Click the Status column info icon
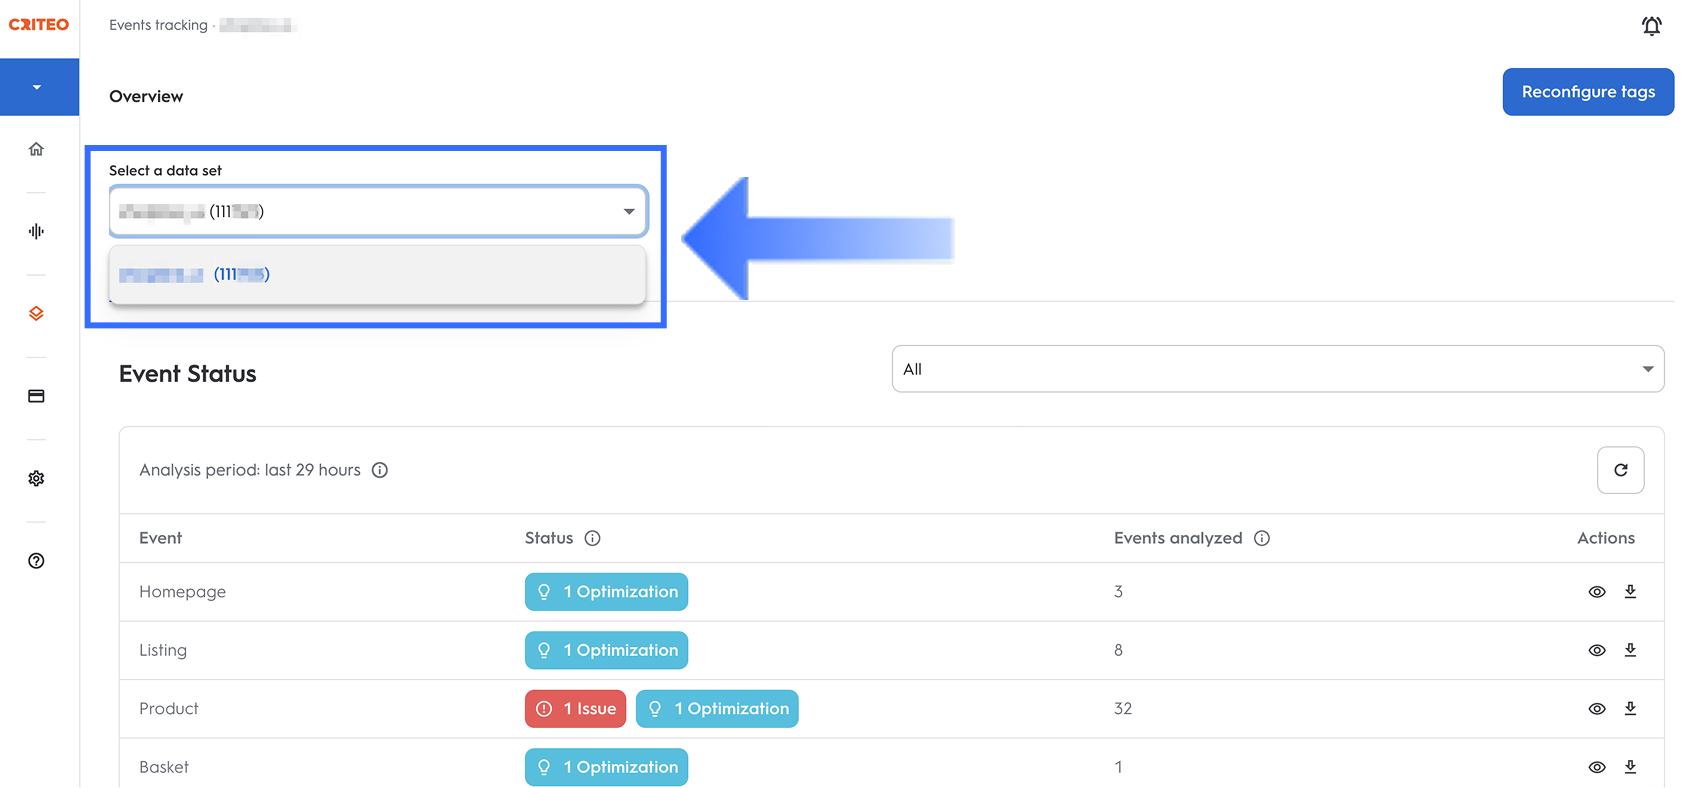The image size is (1700, 788). coord(593,538)
